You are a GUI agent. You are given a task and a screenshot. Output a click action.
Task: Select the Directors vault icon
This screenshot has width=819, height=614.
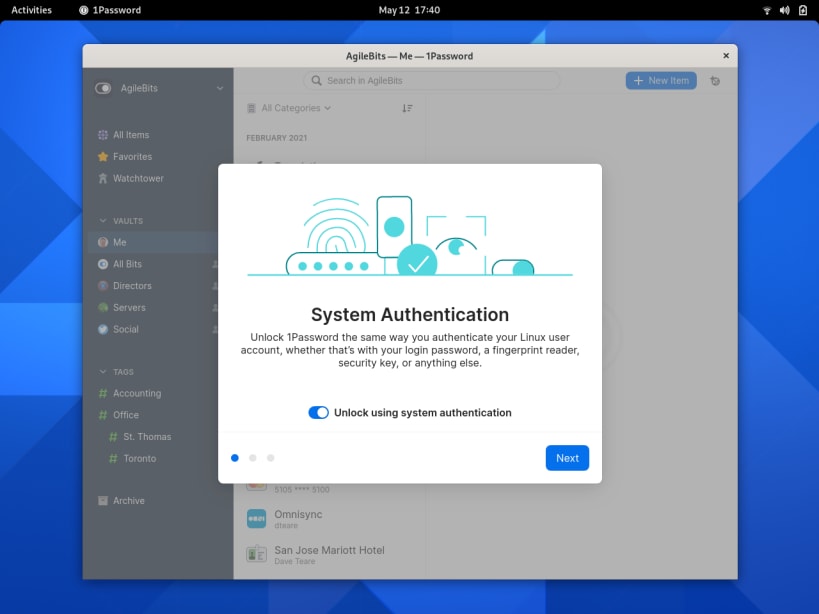pyautogui.click(x=103, y=286)
